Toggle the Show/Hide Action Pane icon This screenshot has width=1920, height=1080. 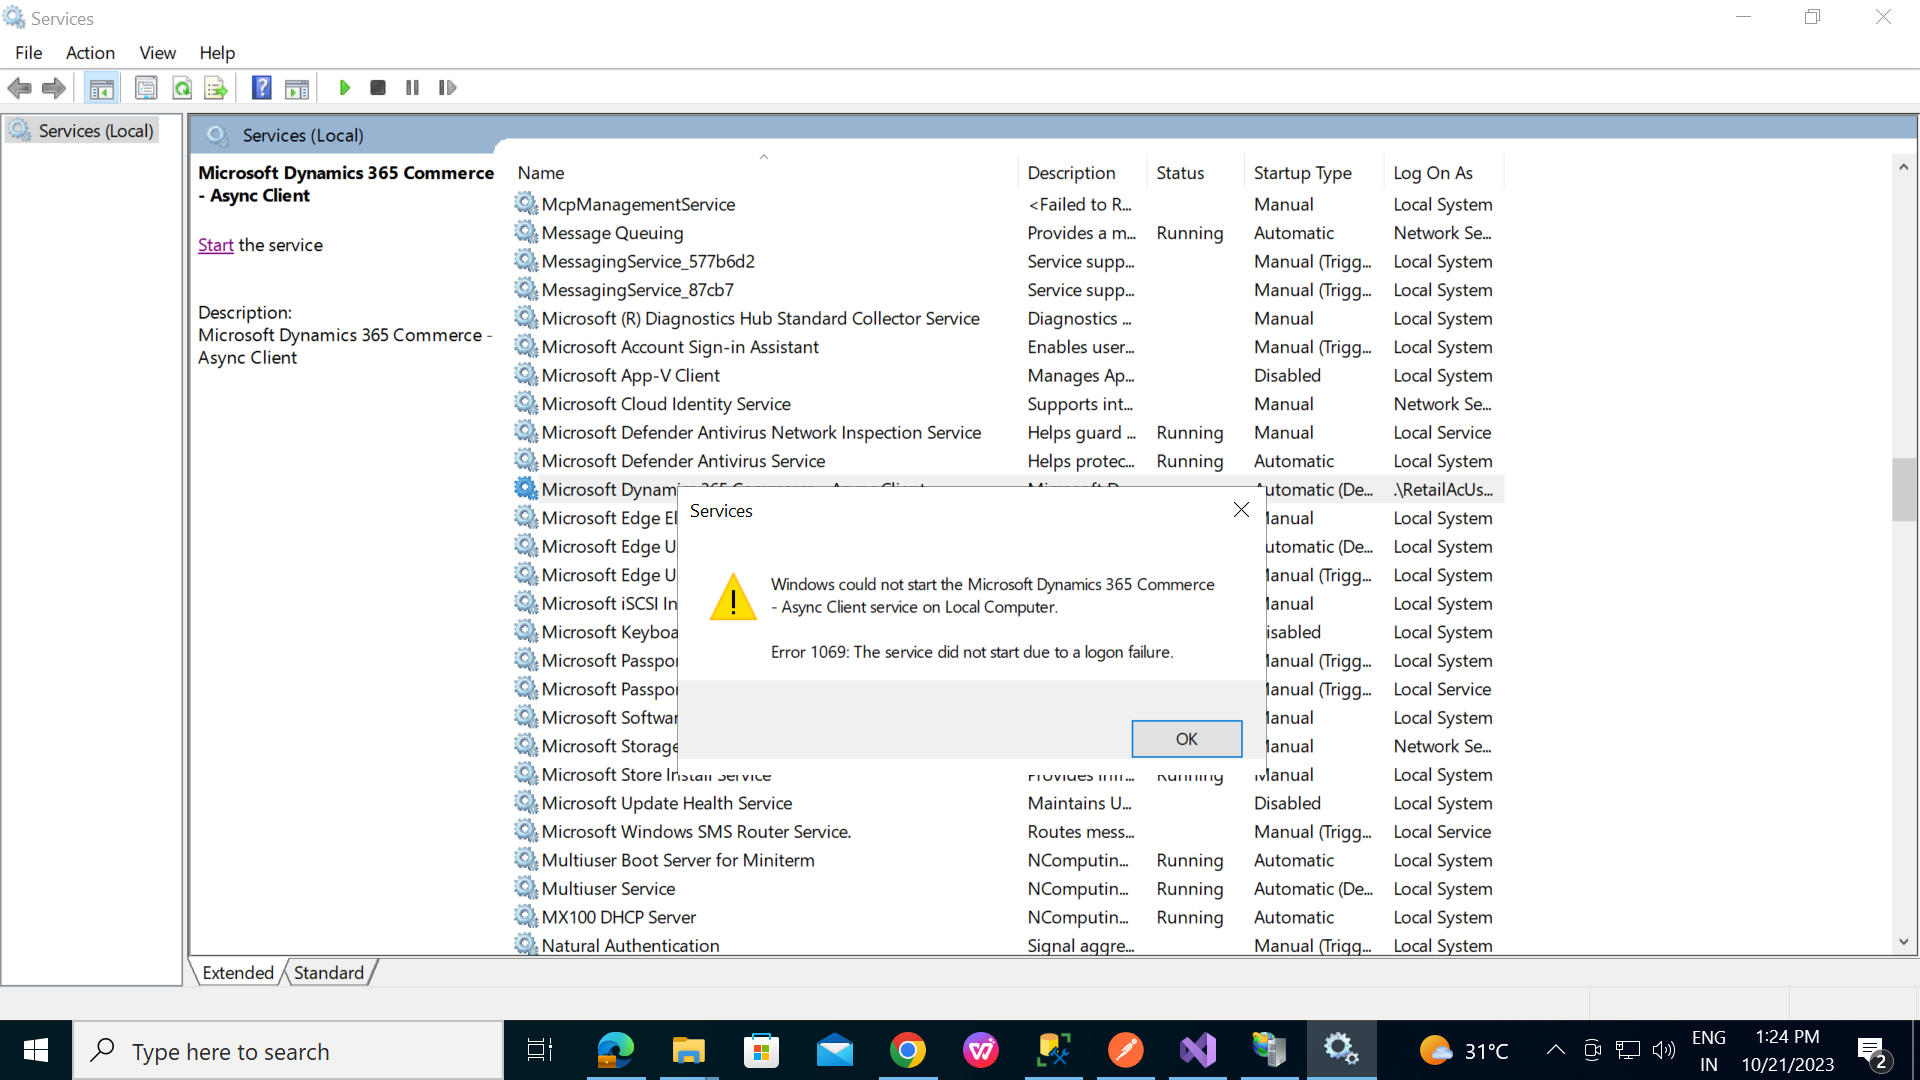click(x=297, y=88)
